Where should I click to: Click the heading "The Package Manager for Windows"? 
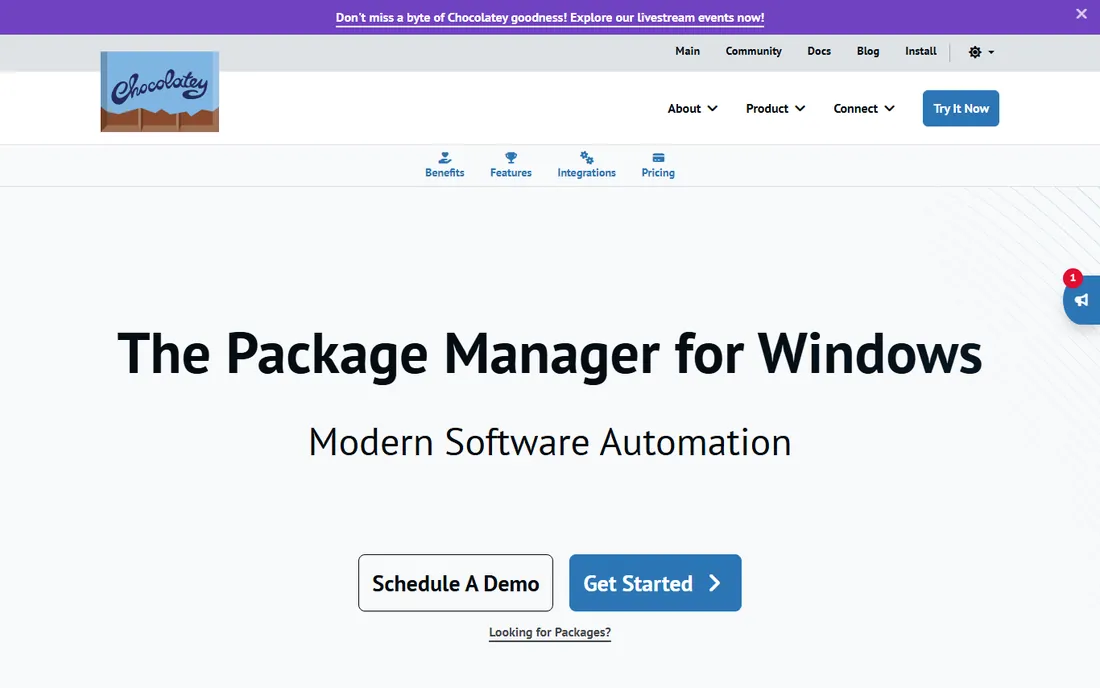[x=550, y=354]
